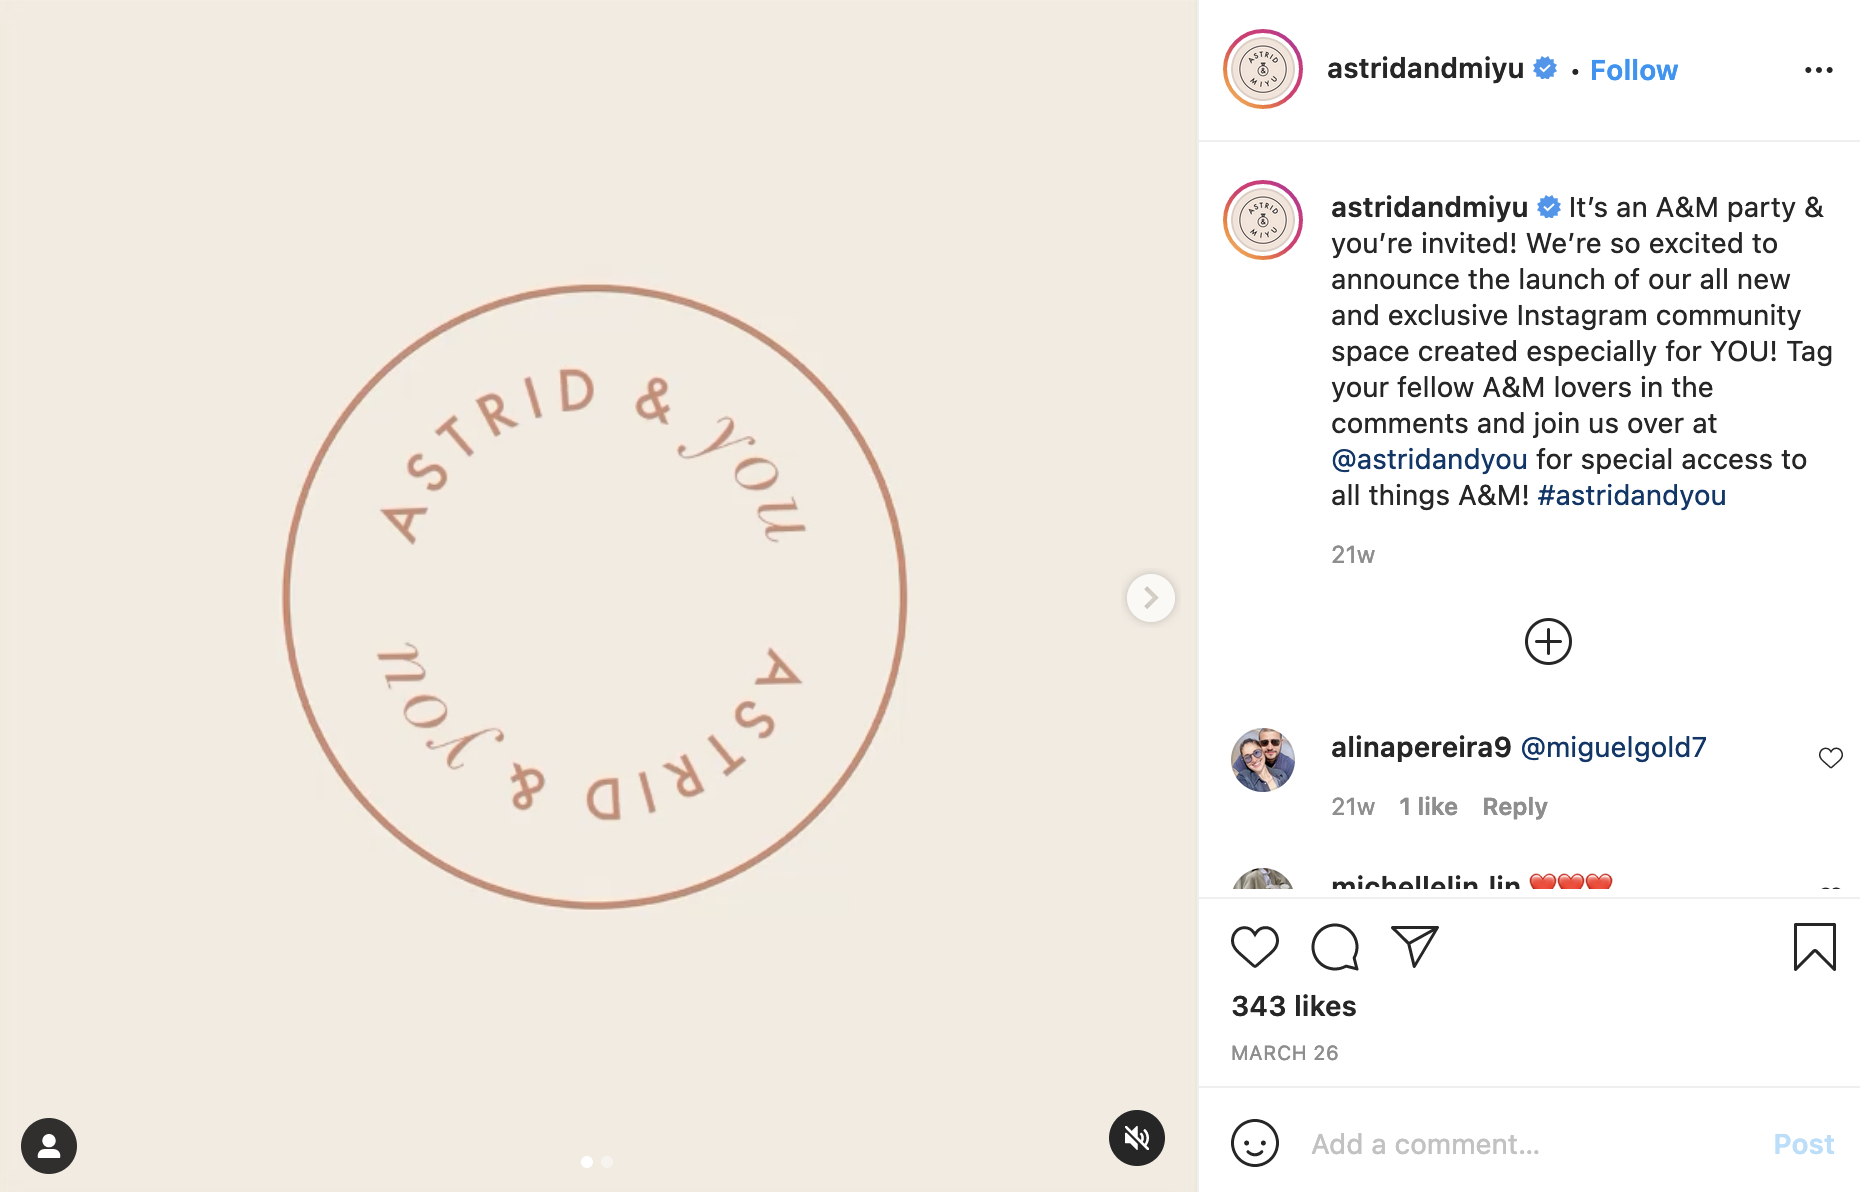Open emoji picker smiley icon

pyautogui.click(x=1254, y=1143)
